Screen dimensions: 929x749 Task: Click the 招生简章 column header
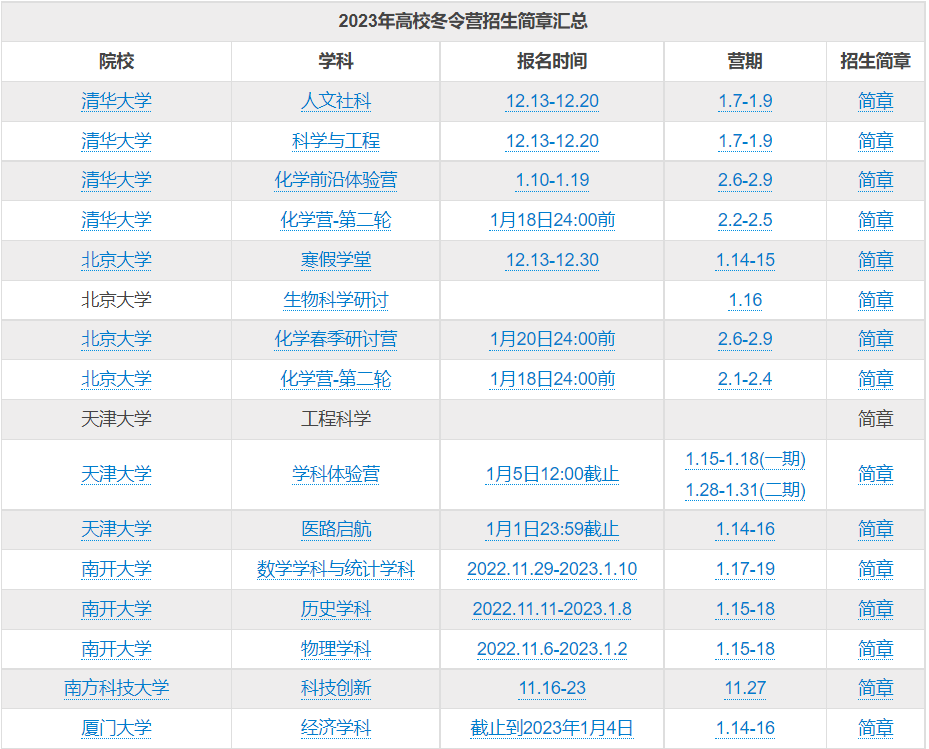pyautogui.click(x=875, y=61)
